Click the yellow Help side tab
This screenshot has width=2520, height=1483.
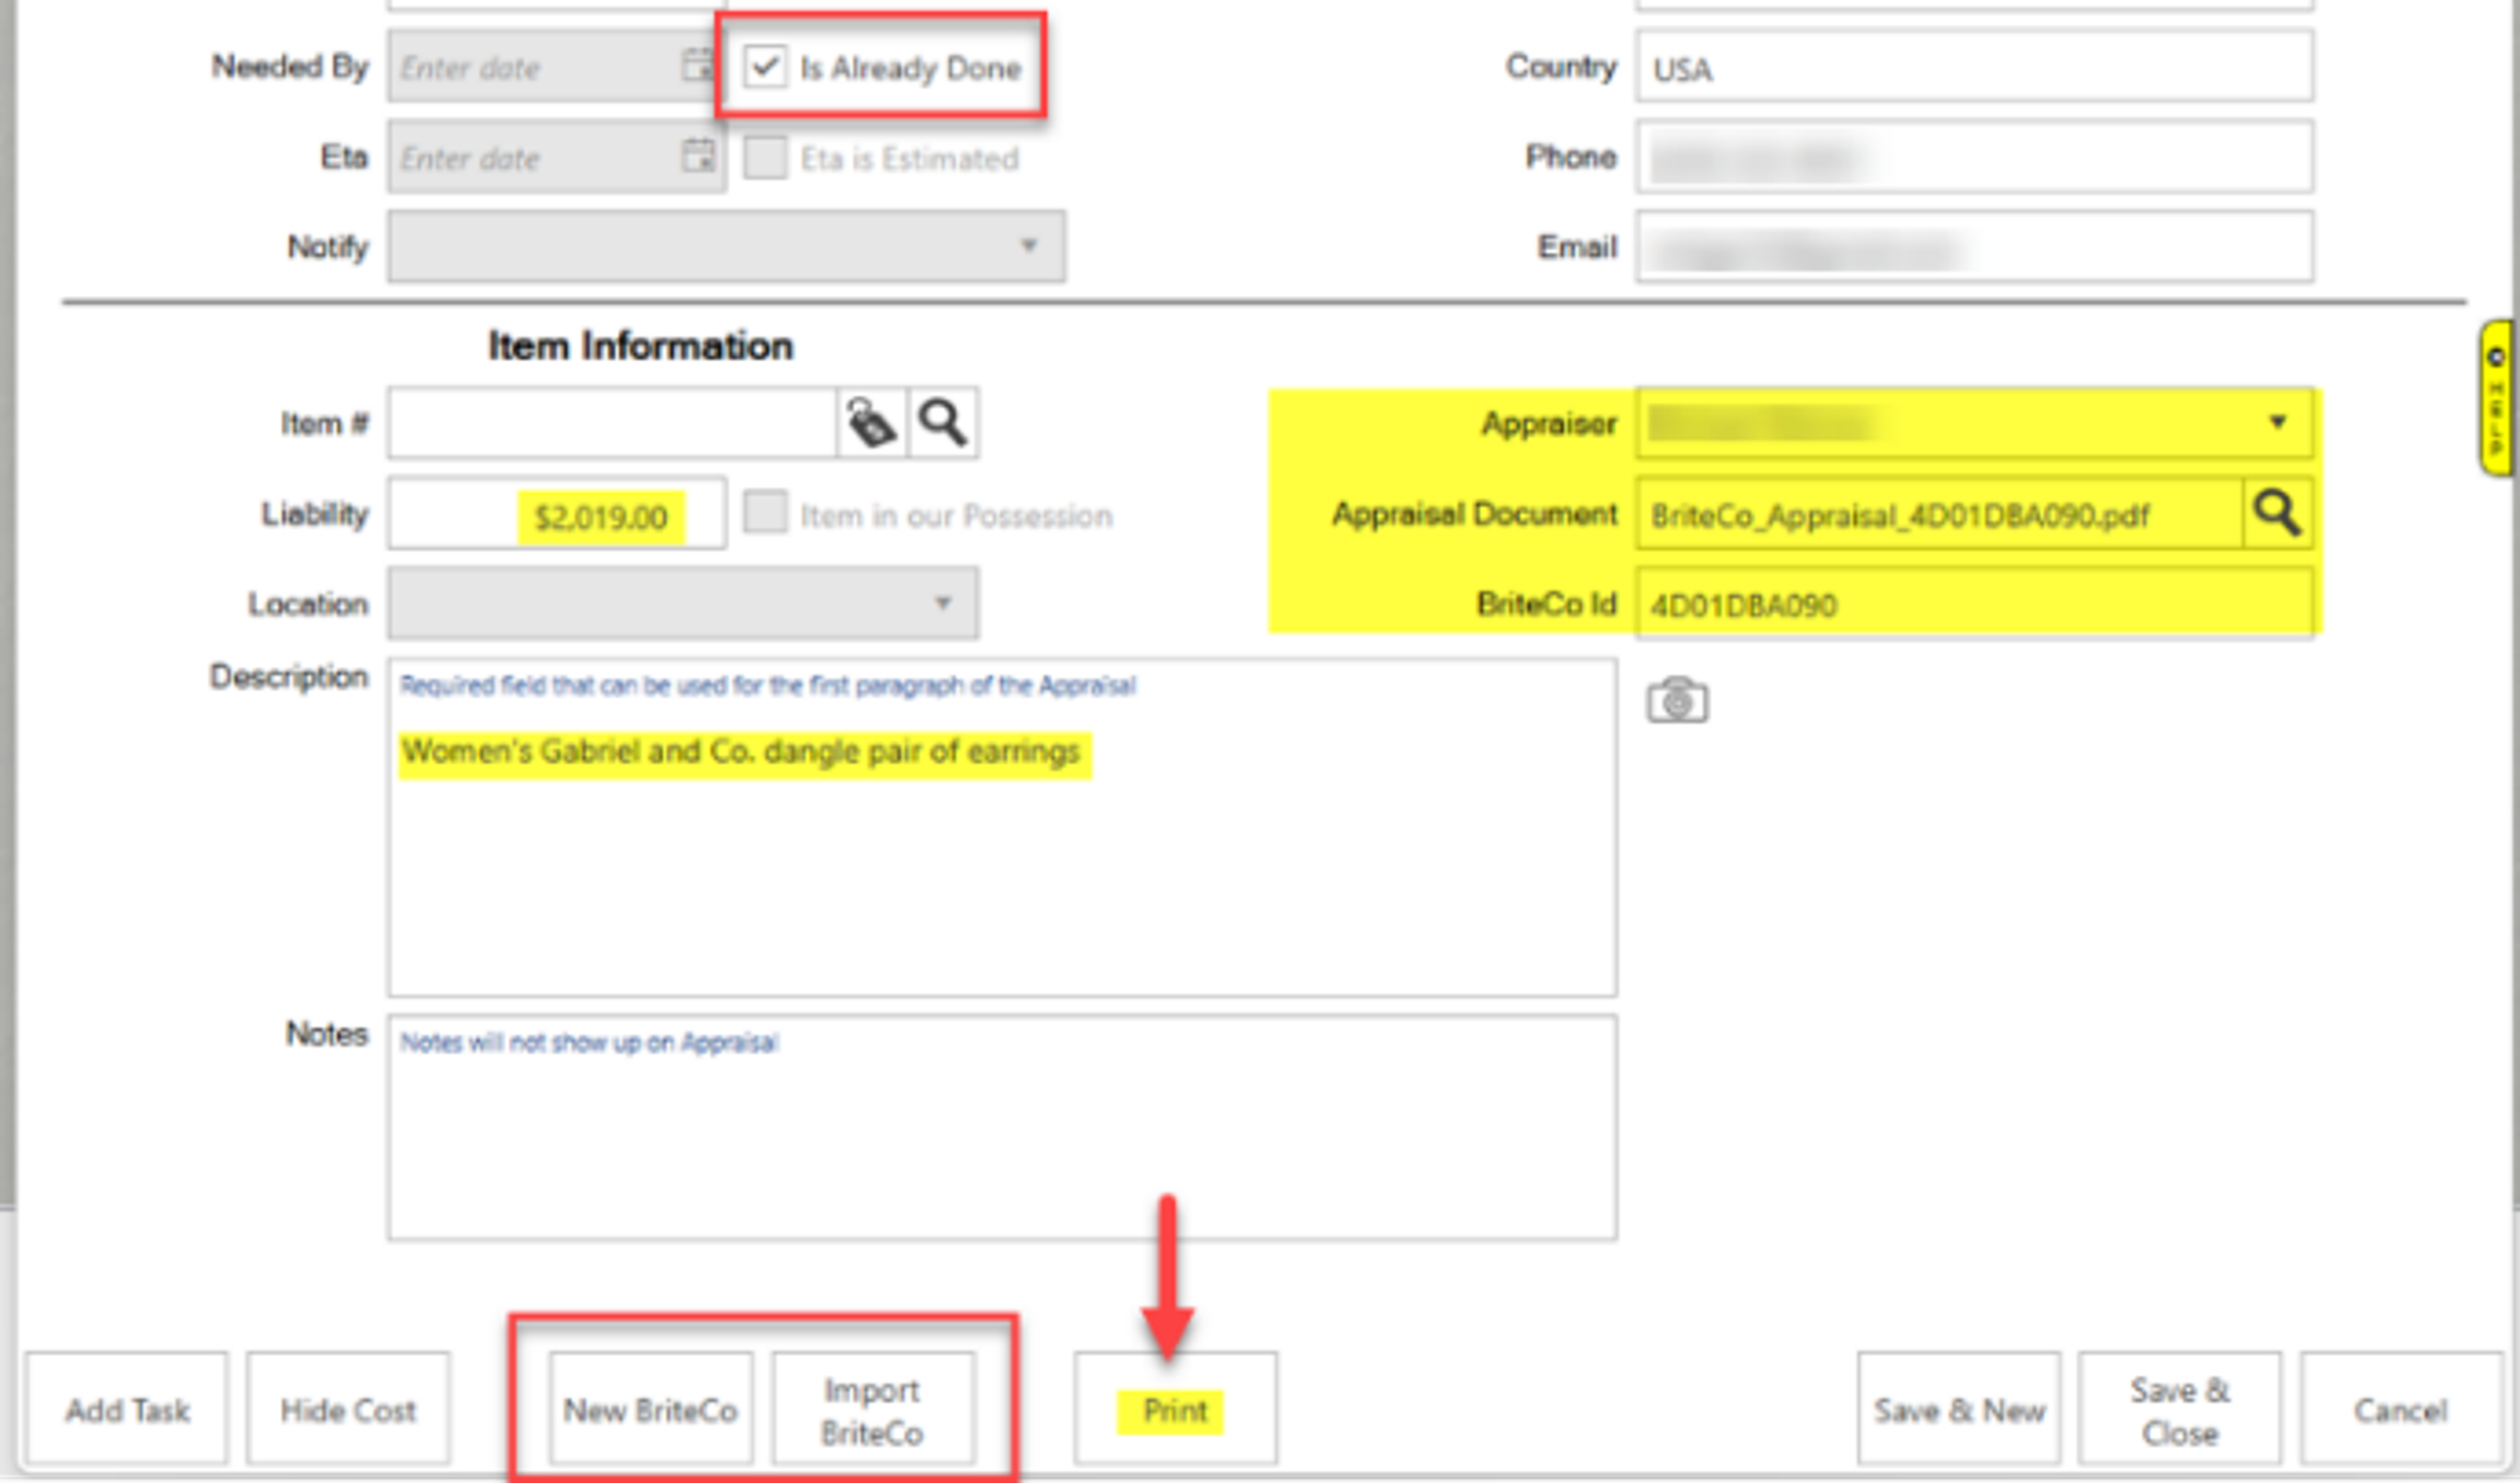click(x=2495, y=398)
